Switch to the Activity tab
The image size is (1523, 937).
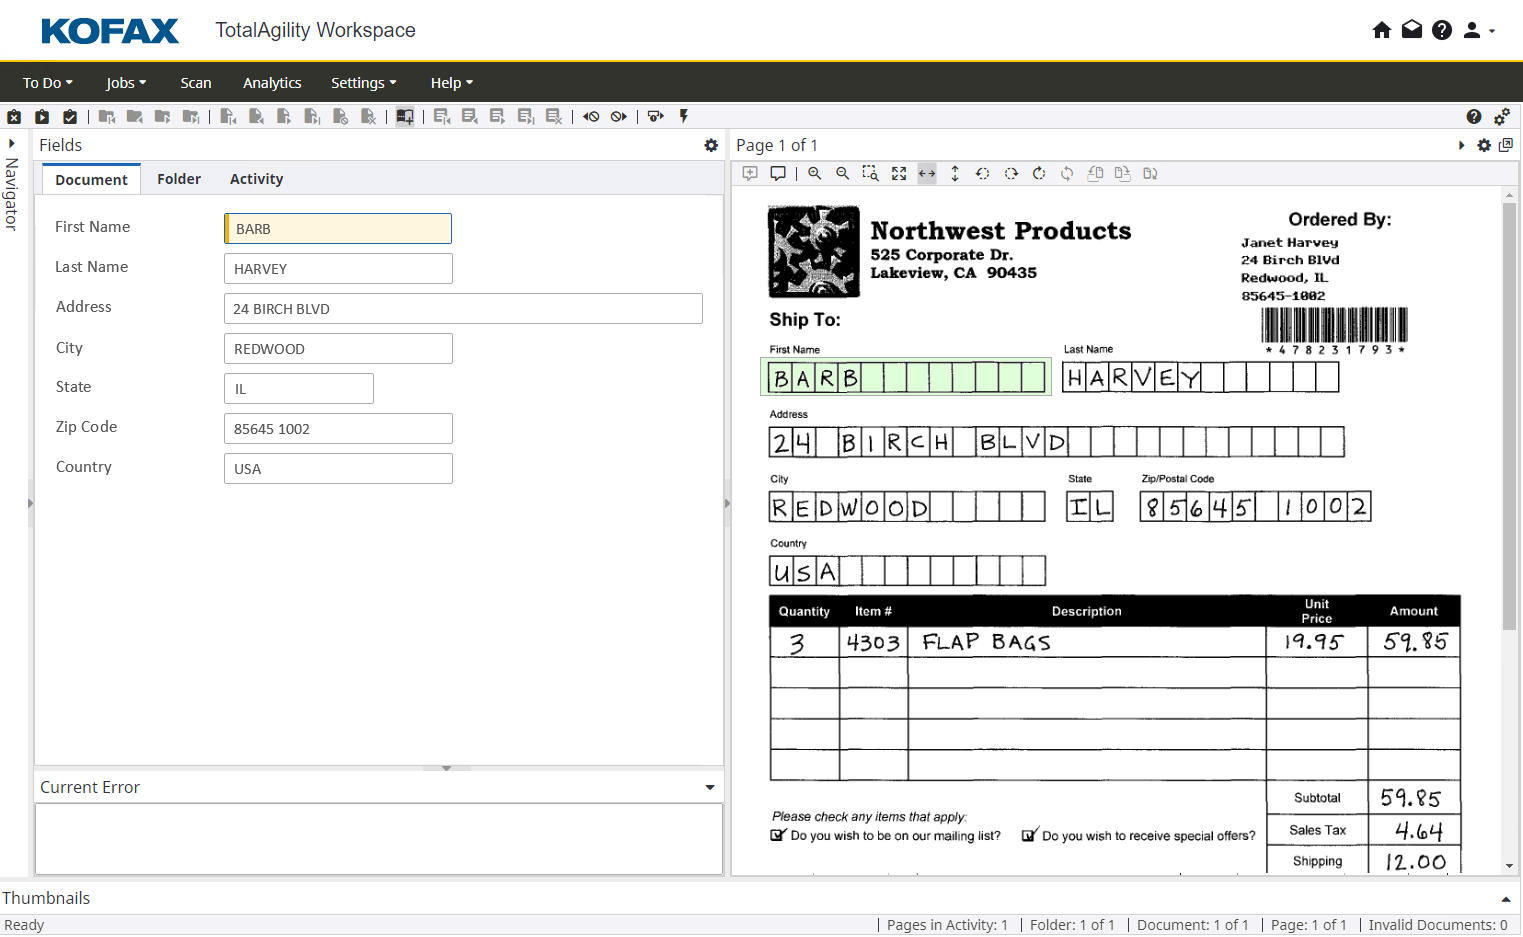tap(256, 179)
